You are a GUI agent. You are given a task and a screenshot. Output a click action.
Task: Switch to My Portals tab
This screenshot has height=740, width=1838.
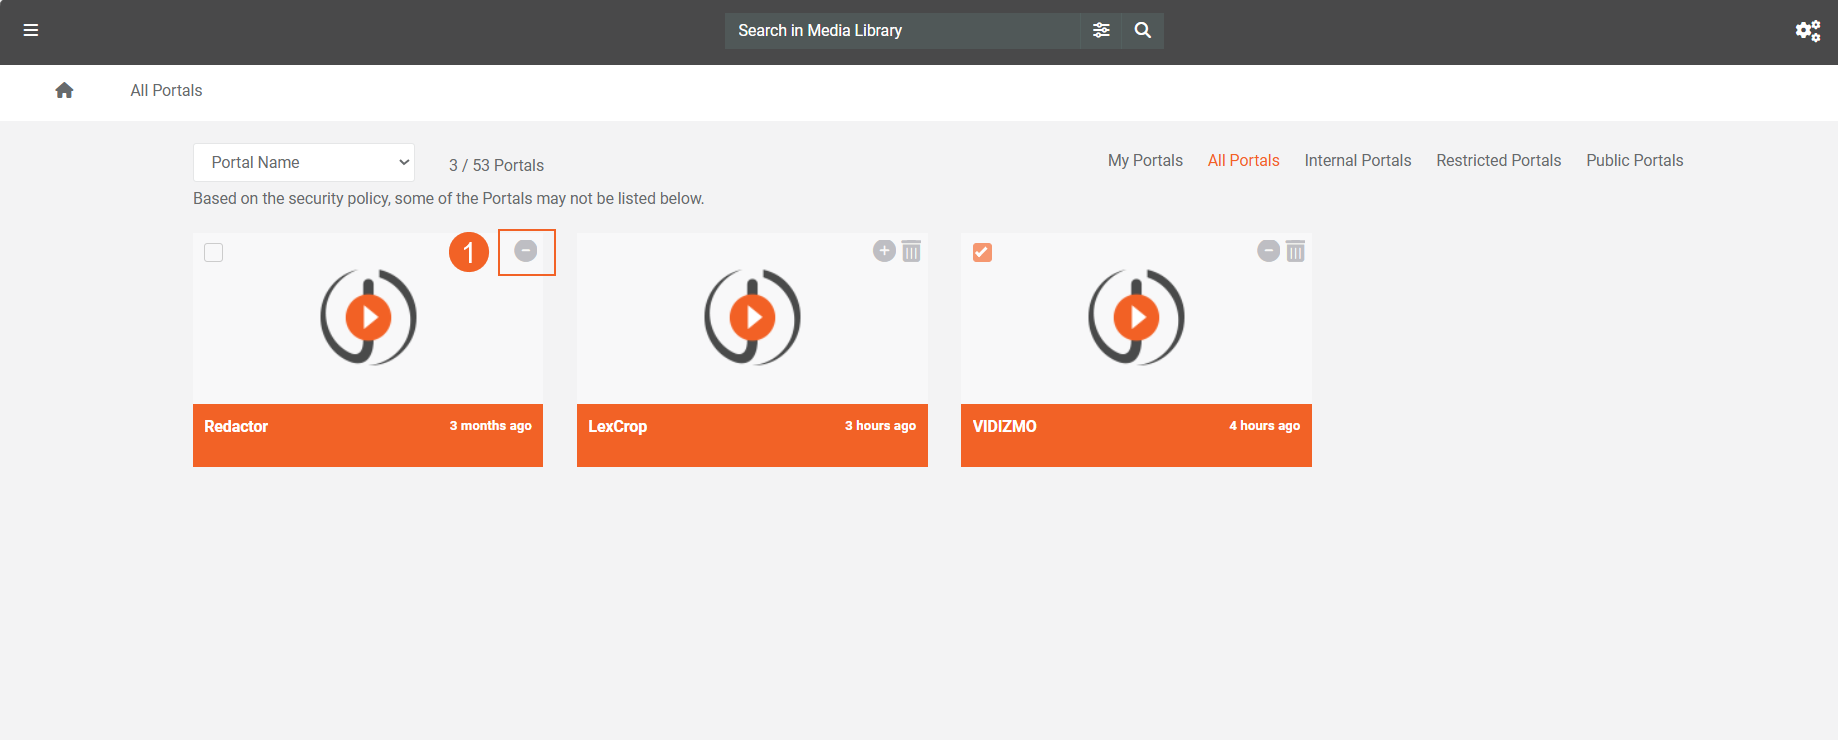pos(1145,161)
